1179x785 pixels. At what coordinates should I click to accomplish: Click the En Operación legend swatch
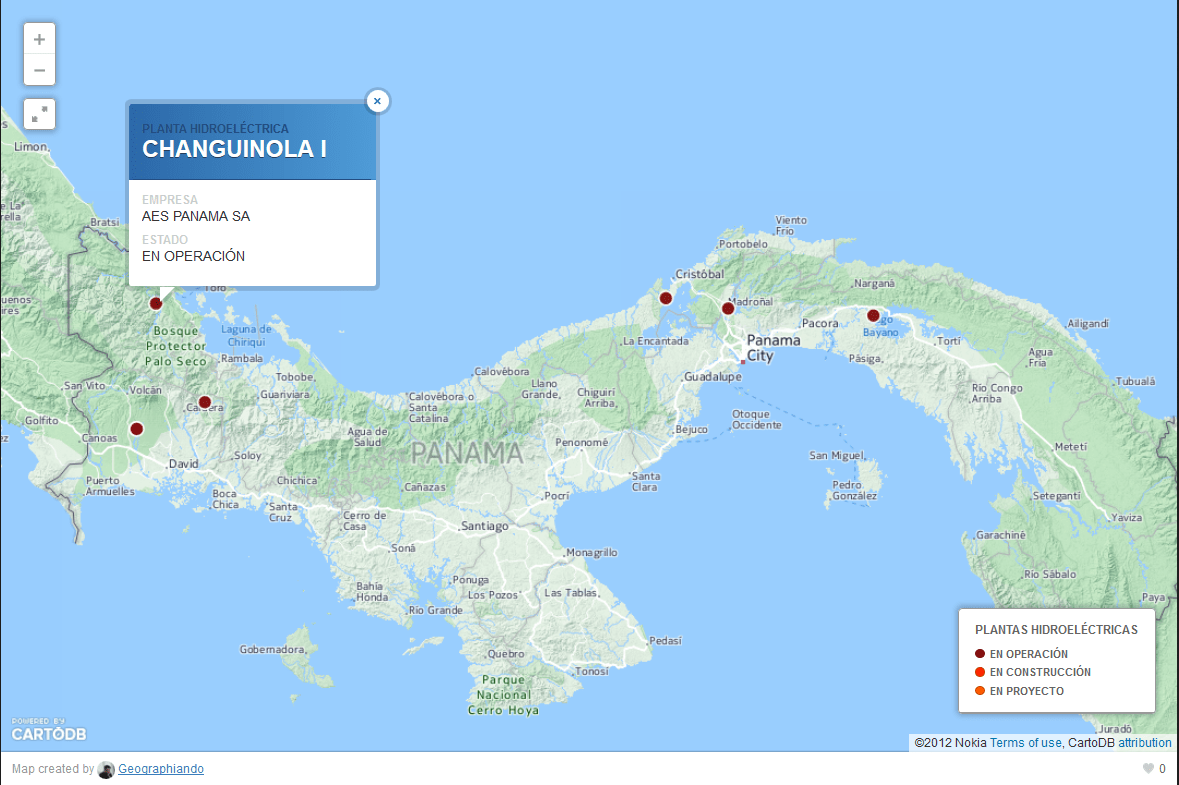click(x=980, y=653)
